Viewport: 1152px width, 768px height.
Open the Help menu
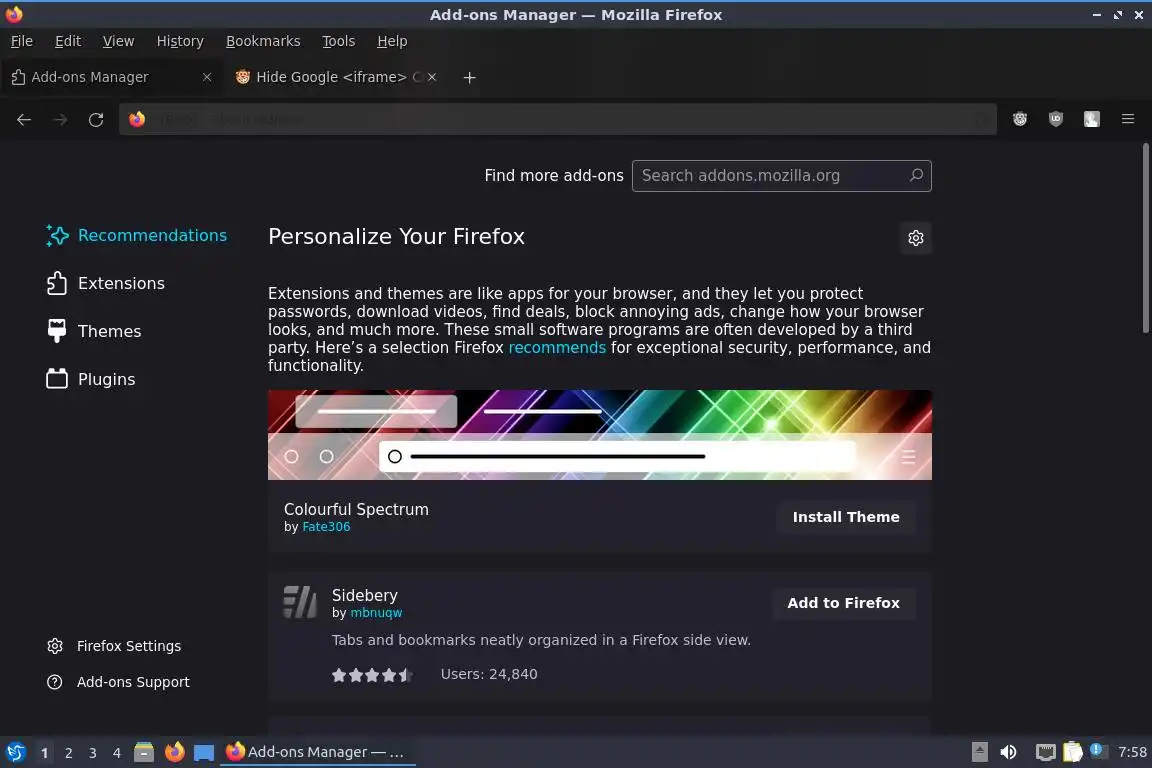pos(392,41)
